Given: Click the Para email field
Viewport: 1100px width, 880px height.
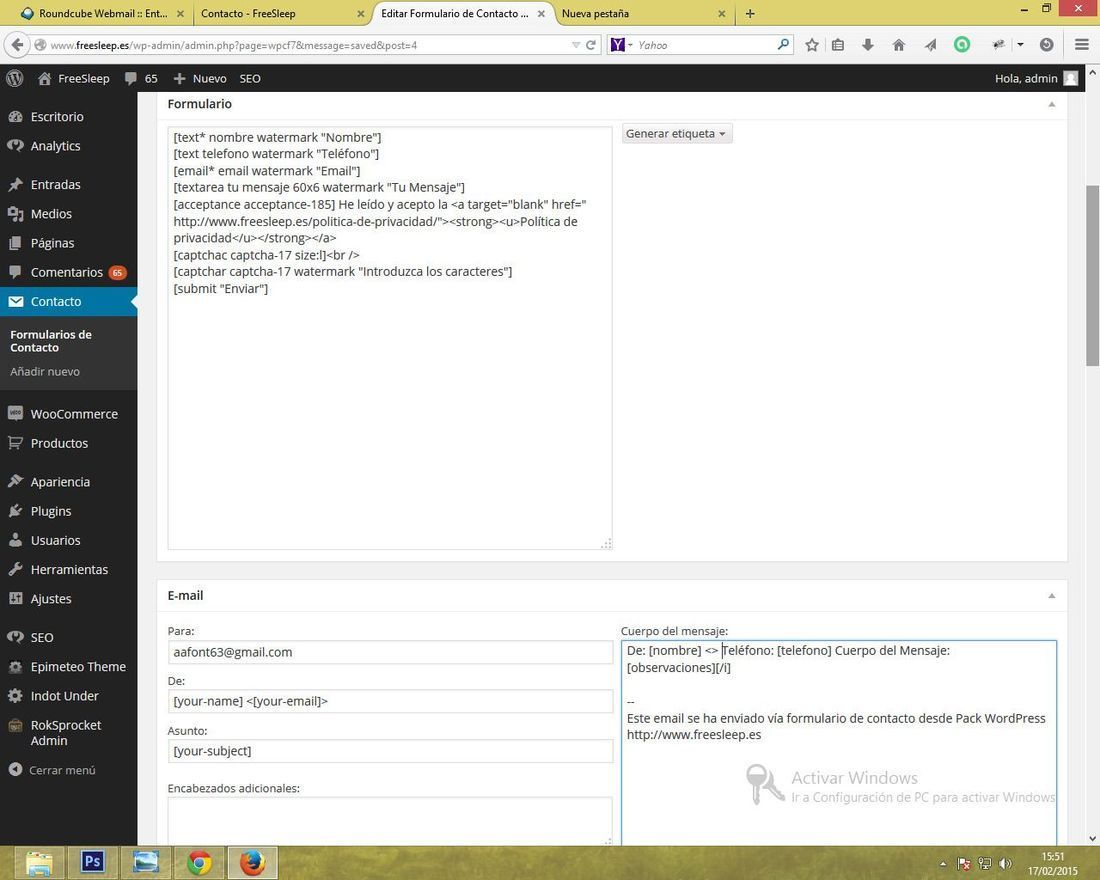Looking at the screenshot, I should [390, 652].
